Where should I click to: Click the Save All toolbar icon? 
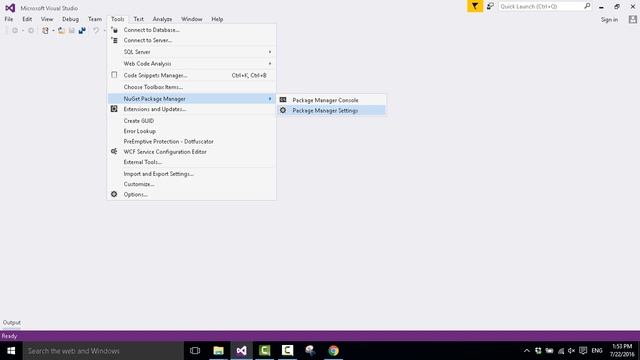82,31
